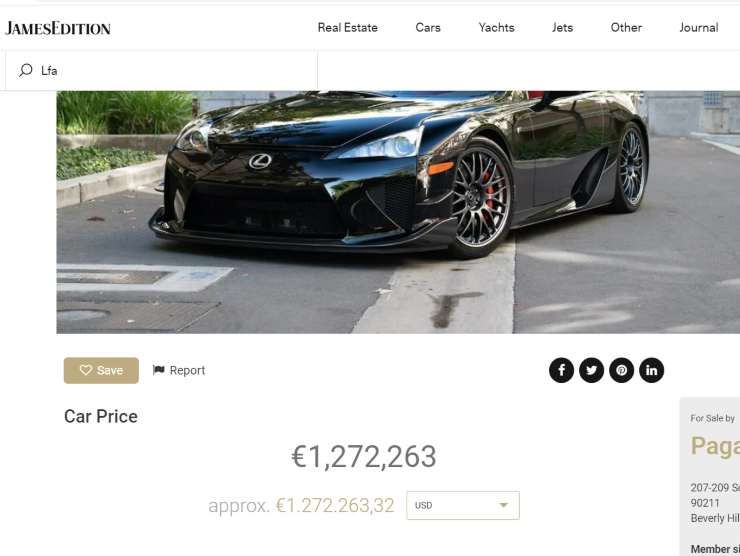
Task: Click into the Lfa search field
Action: click(x=161, y=70)
